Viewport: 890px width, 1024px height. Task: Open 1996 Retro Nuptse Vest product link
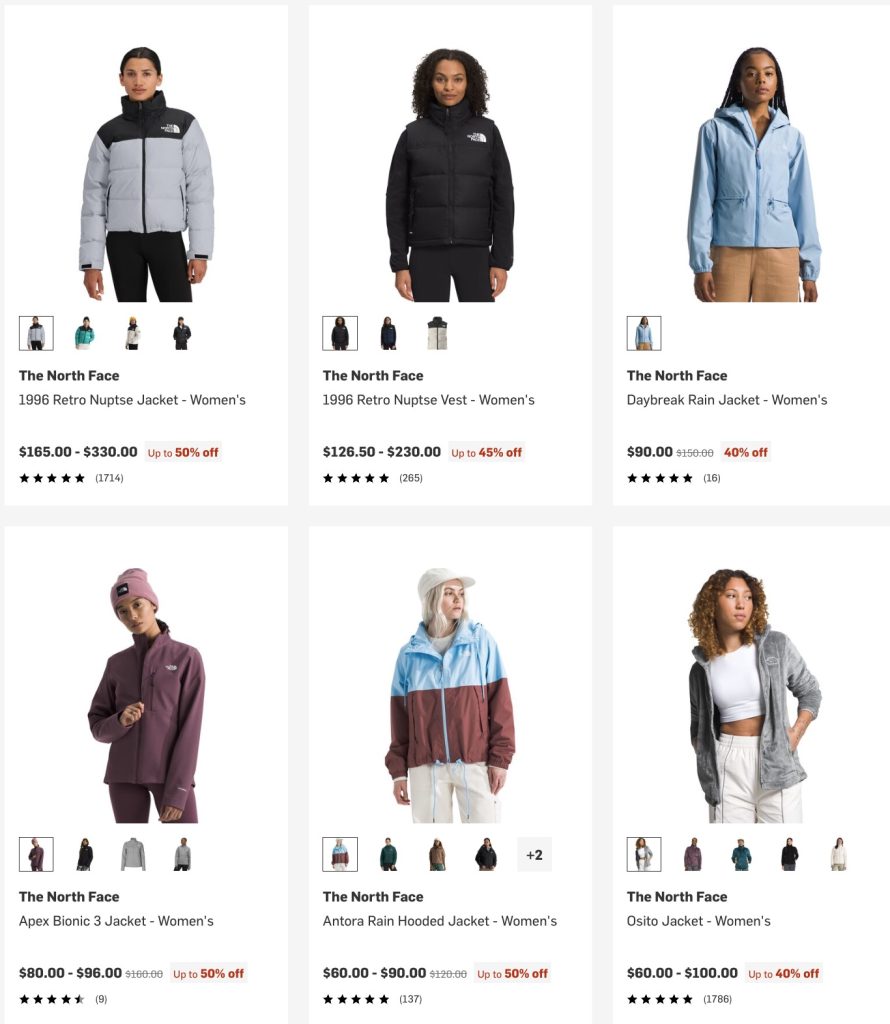point(428,400)
